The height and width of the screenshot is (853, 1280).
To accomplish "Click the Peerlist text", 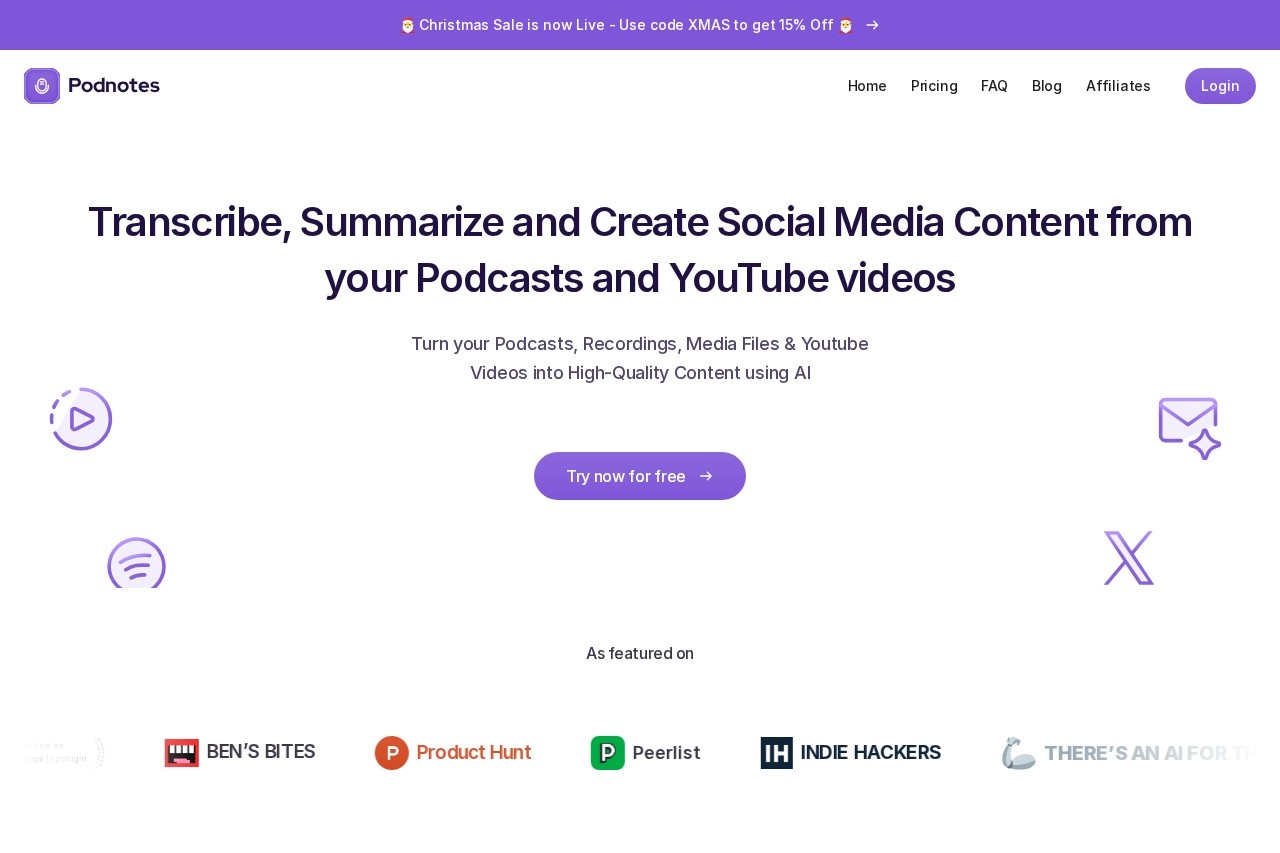I will click(x=666, y=753).
